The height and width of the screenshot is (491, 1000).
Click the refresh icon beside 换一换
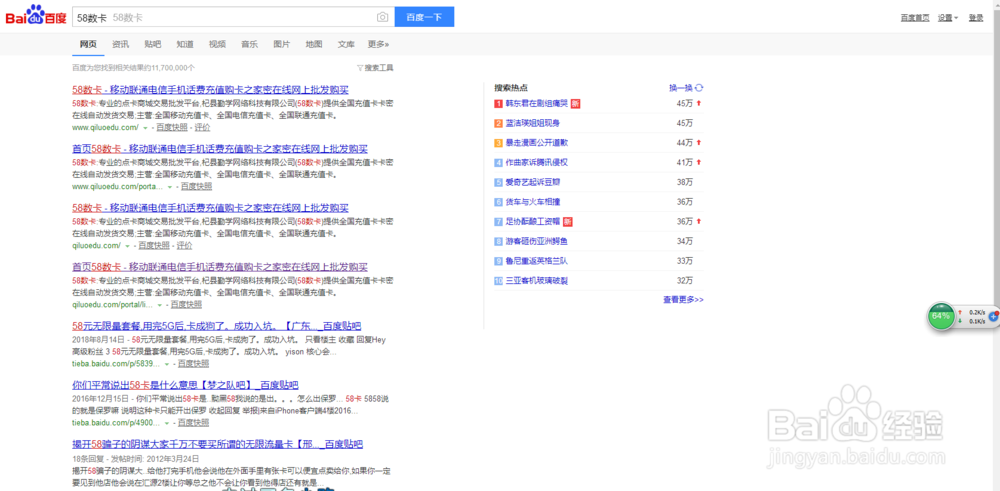click(x=699, y=88)
